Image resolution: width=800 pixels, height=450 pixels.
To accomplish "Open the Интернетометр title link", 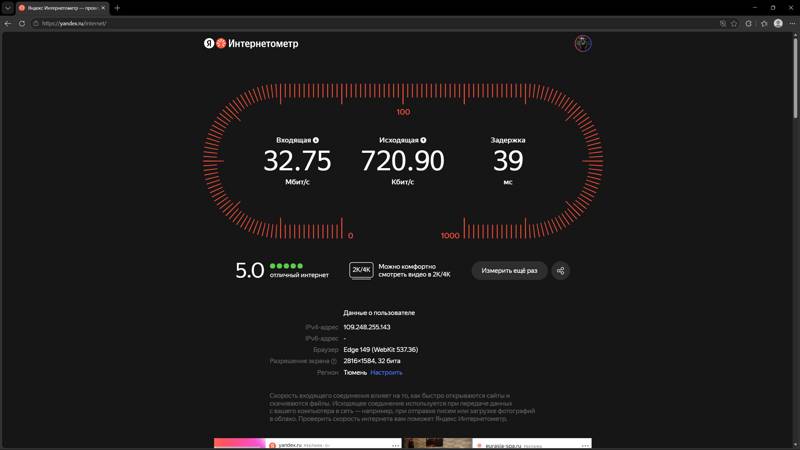I will click(x=263, y=43).
